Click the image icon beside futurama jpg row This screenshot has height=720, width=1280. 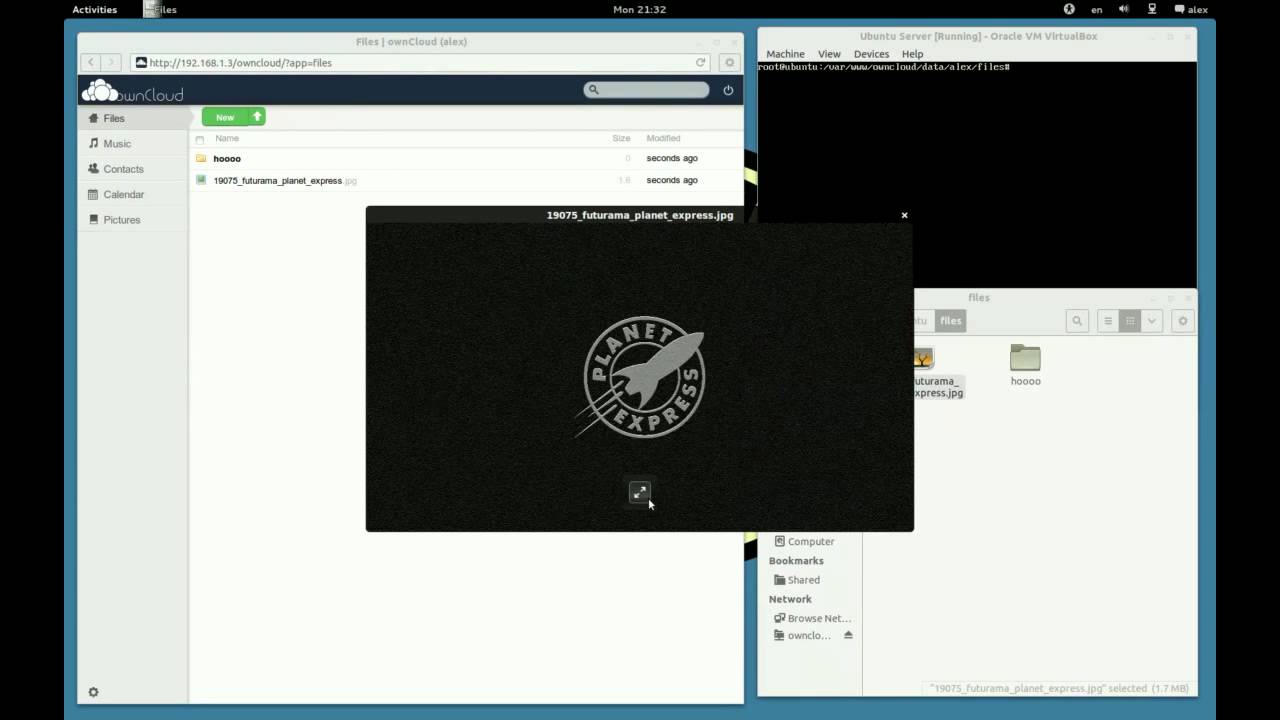201,180
